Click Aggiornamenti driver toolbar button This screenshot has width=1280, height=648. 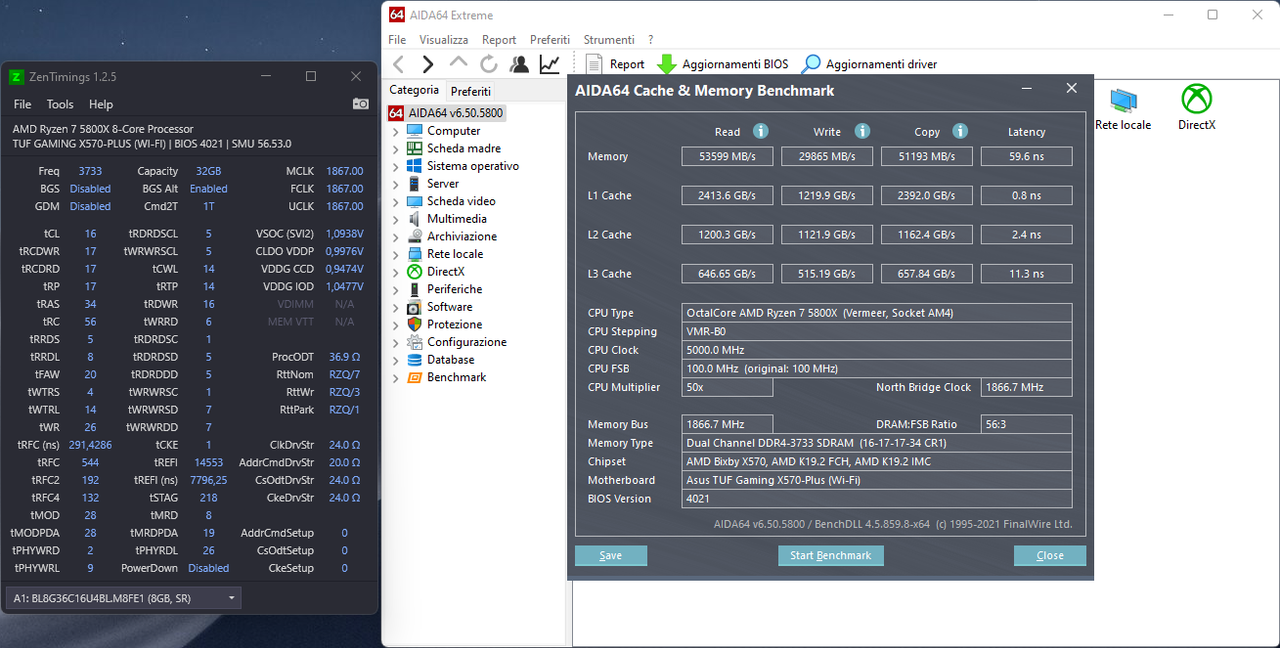tap(869, 64)
